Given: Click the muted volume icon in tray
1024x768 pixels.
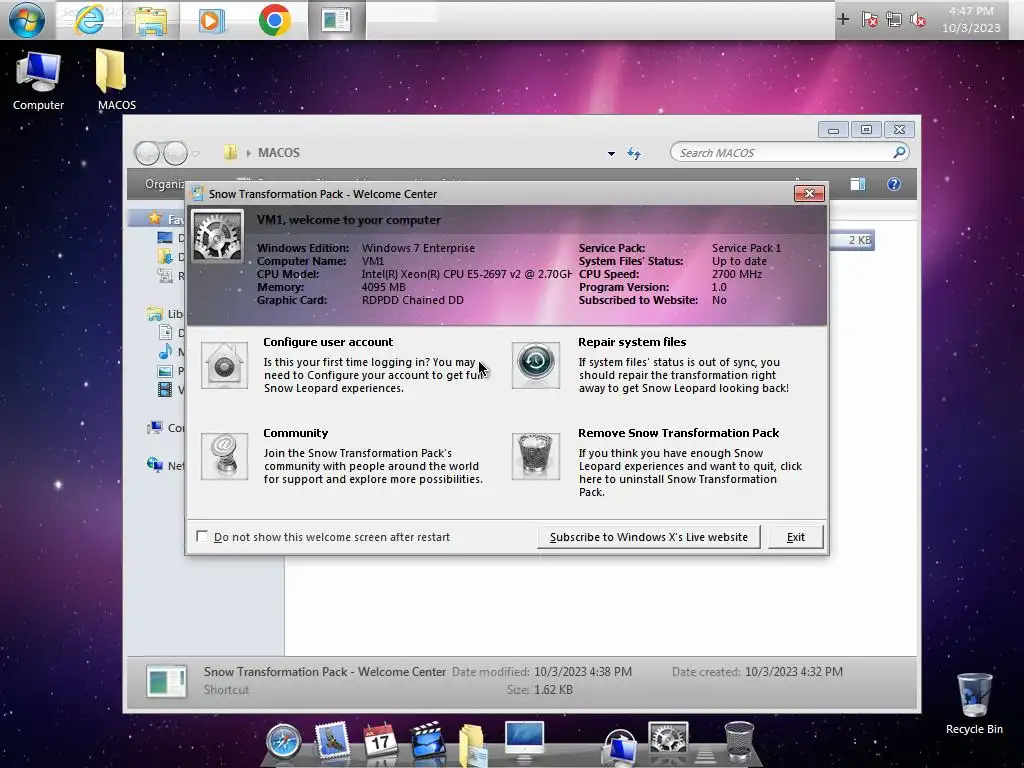Looking at the screenshot, I should click(918, 20).
